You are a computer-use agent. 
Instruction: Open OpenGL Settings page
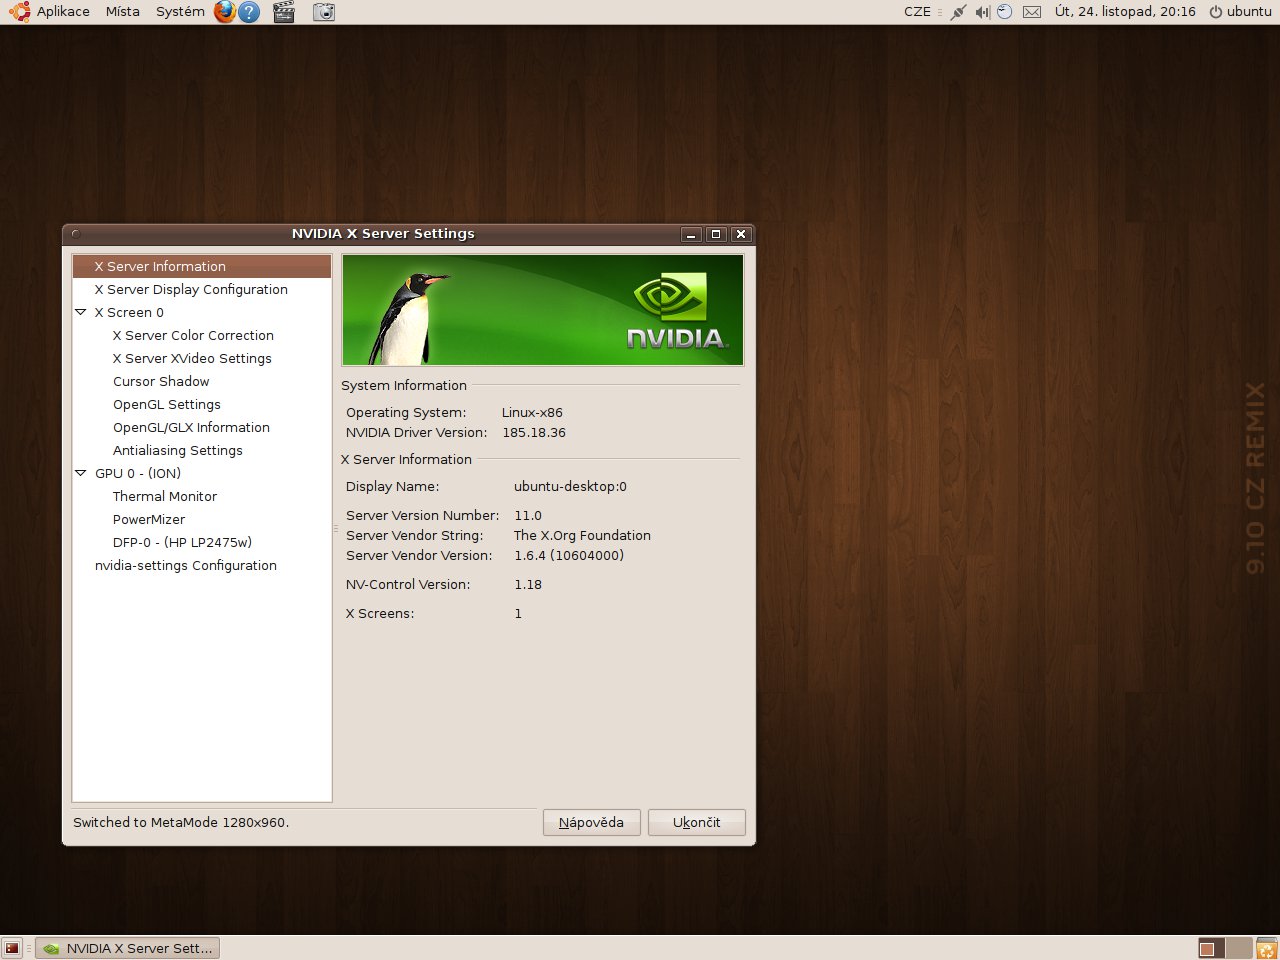click(x=167, y=404)
